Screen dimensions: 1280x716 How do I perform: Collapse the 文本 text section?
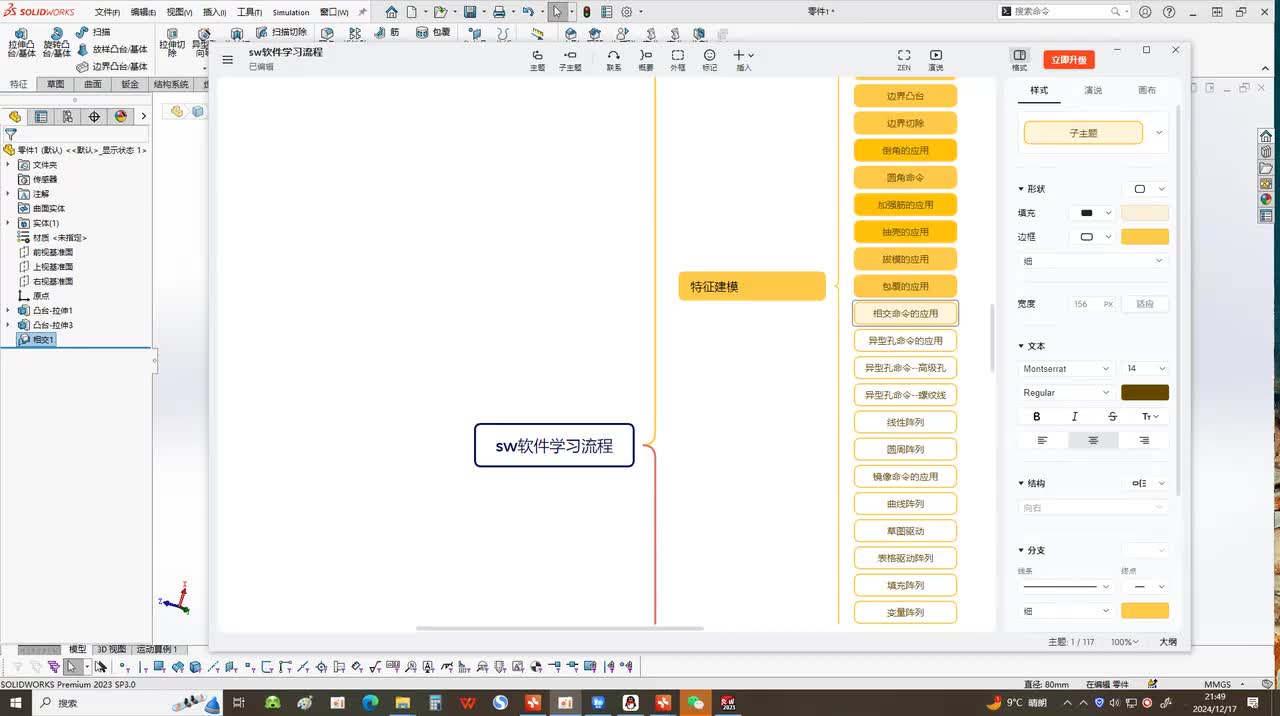point(1021,346)
